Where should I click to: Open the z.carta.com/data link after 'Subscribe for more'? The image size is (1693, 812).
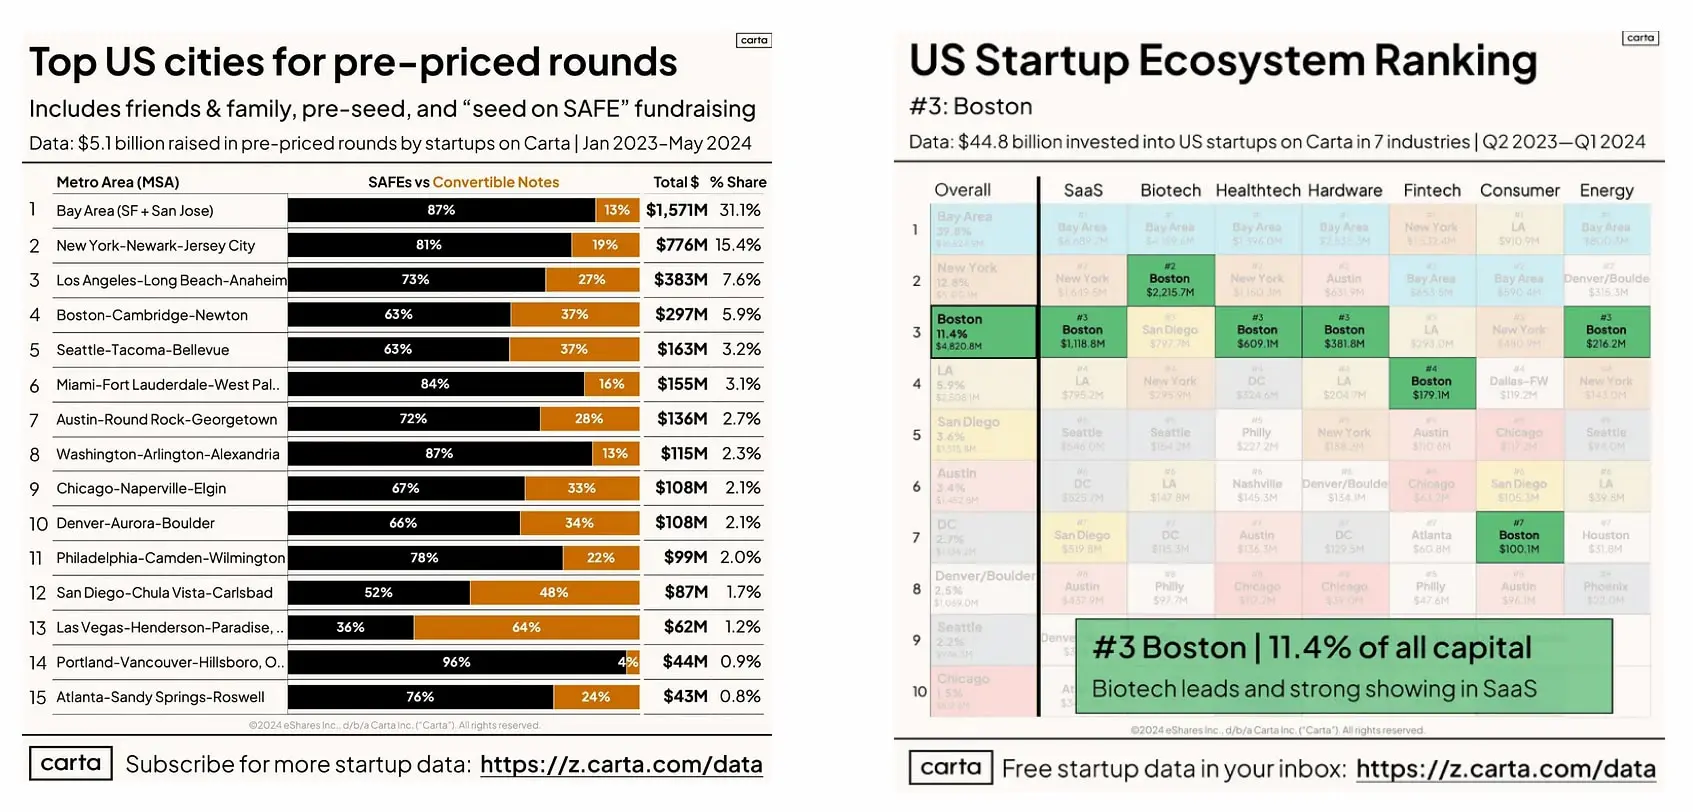[x=621, y=765]
